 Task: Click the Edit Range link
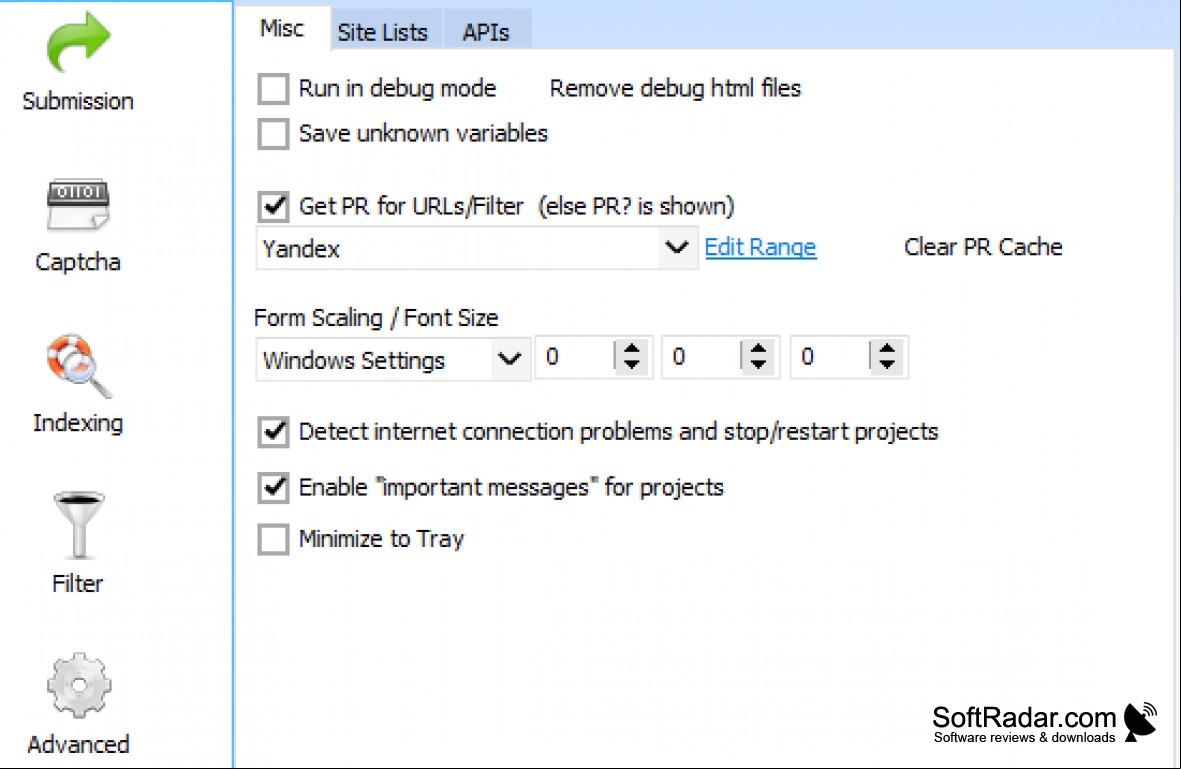point(761,247)
